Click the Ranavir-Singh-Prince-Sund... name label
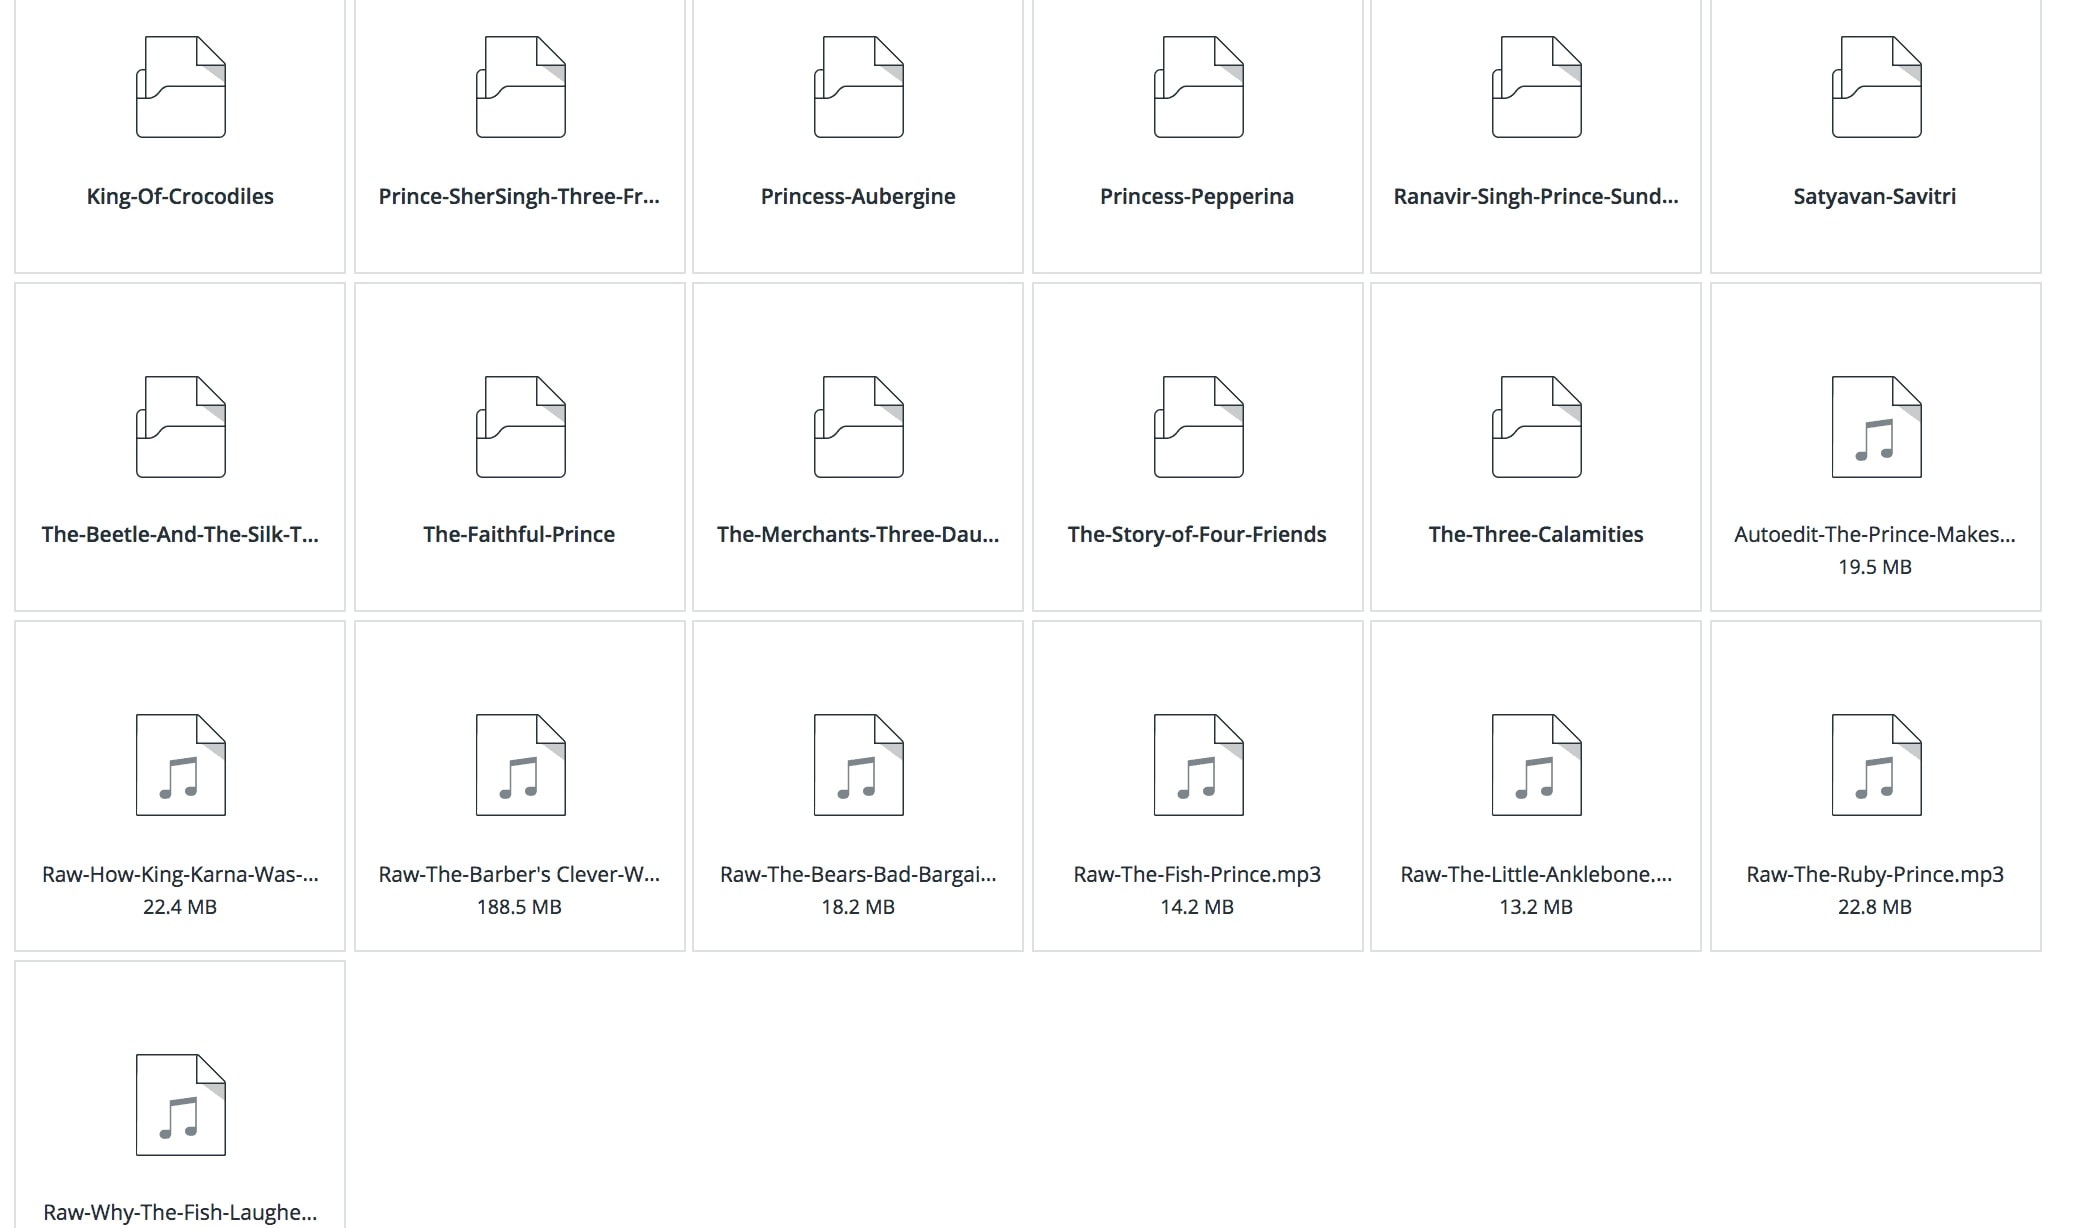This screenshot has width=2074, height=1228. pyautogui.click(x=1536, y=196)
